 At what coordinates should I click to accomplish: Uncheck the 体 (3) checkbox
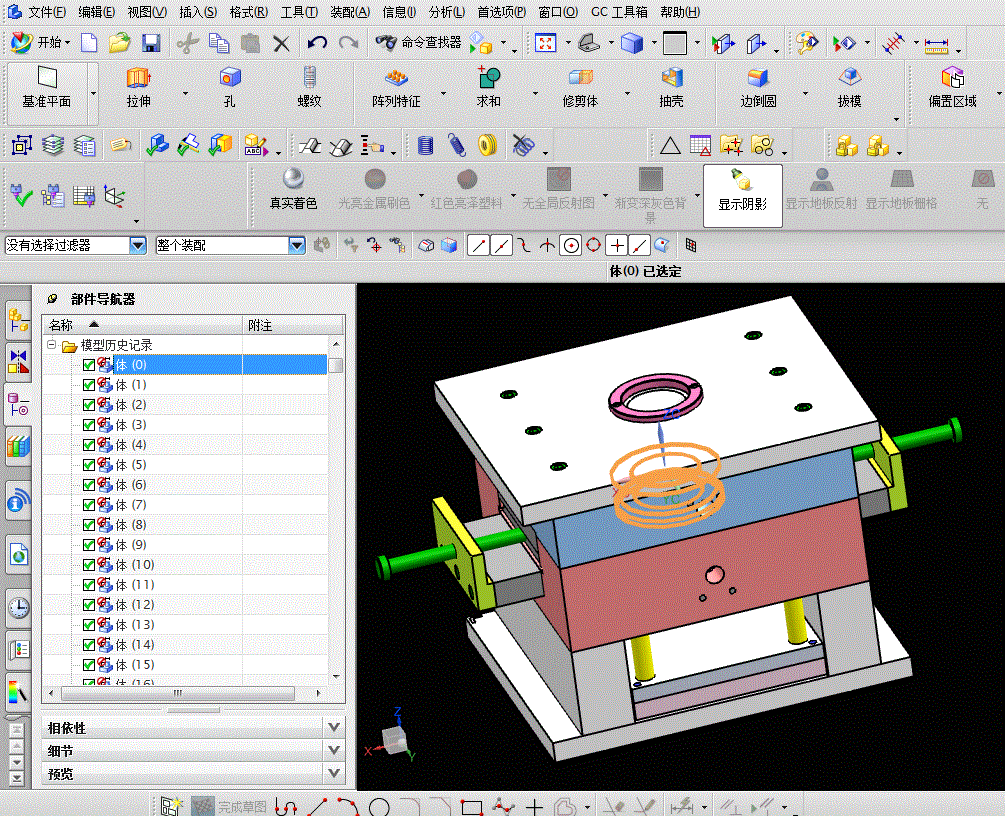coord(89,425)
